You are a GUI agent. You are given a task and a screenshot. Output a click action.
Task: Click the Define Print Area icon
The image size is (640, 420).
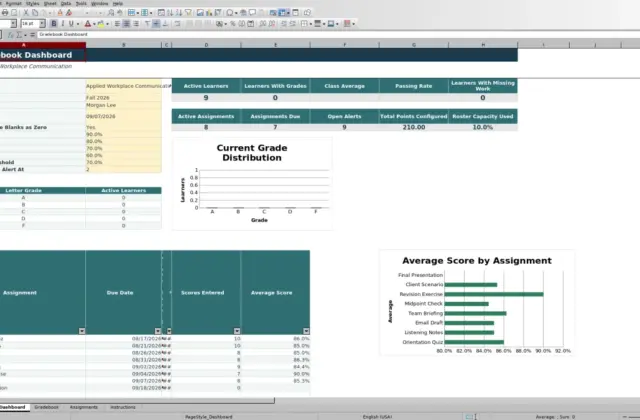[272, 13]
